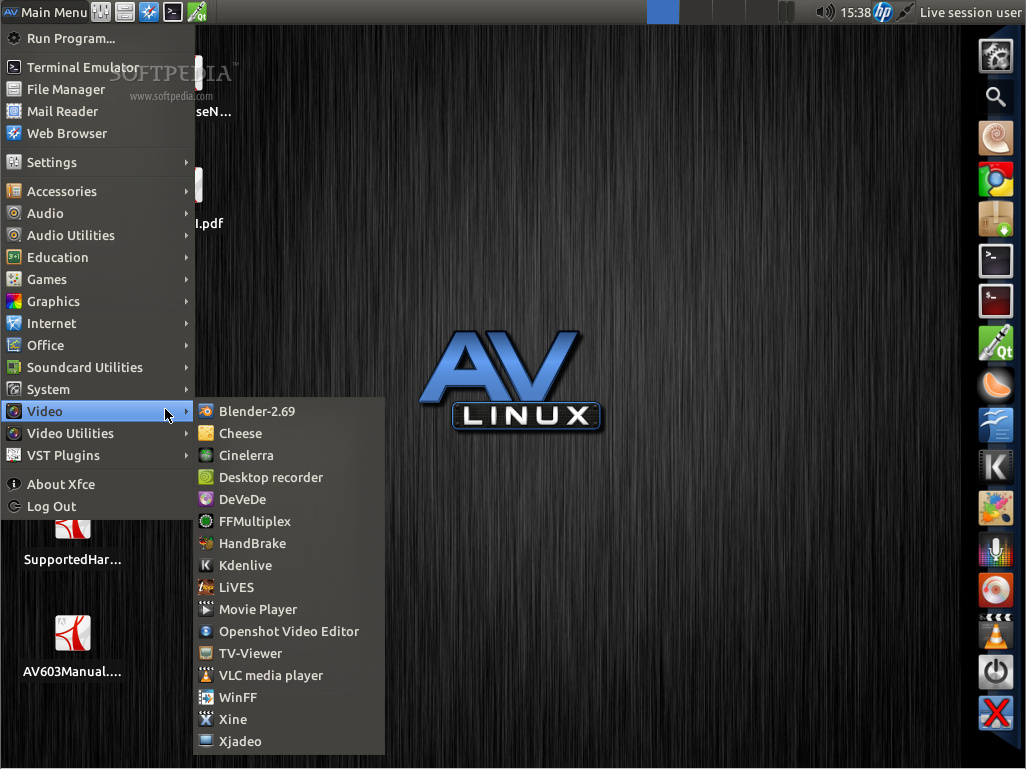The image size is (1026, 769).
Task: Open Web Browser from menu
Action: [x=98, y=134]
